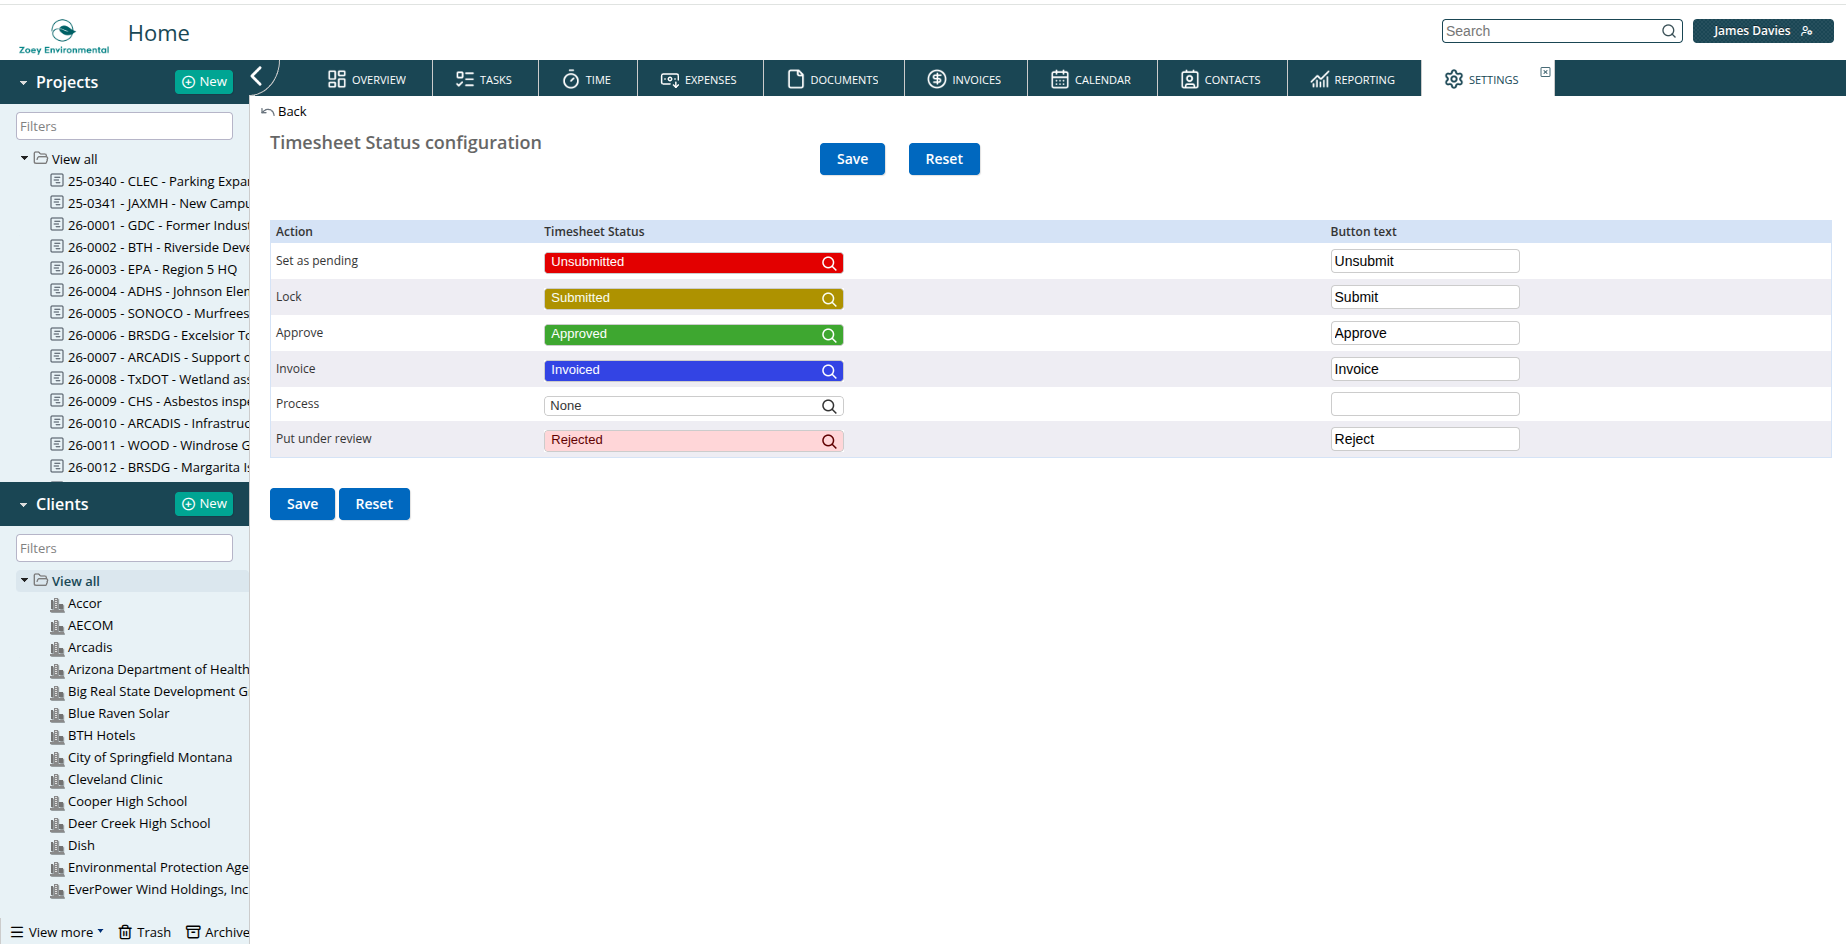Click the Contacts icon
The image size is (1846, 944).
tap(1190, 79)
